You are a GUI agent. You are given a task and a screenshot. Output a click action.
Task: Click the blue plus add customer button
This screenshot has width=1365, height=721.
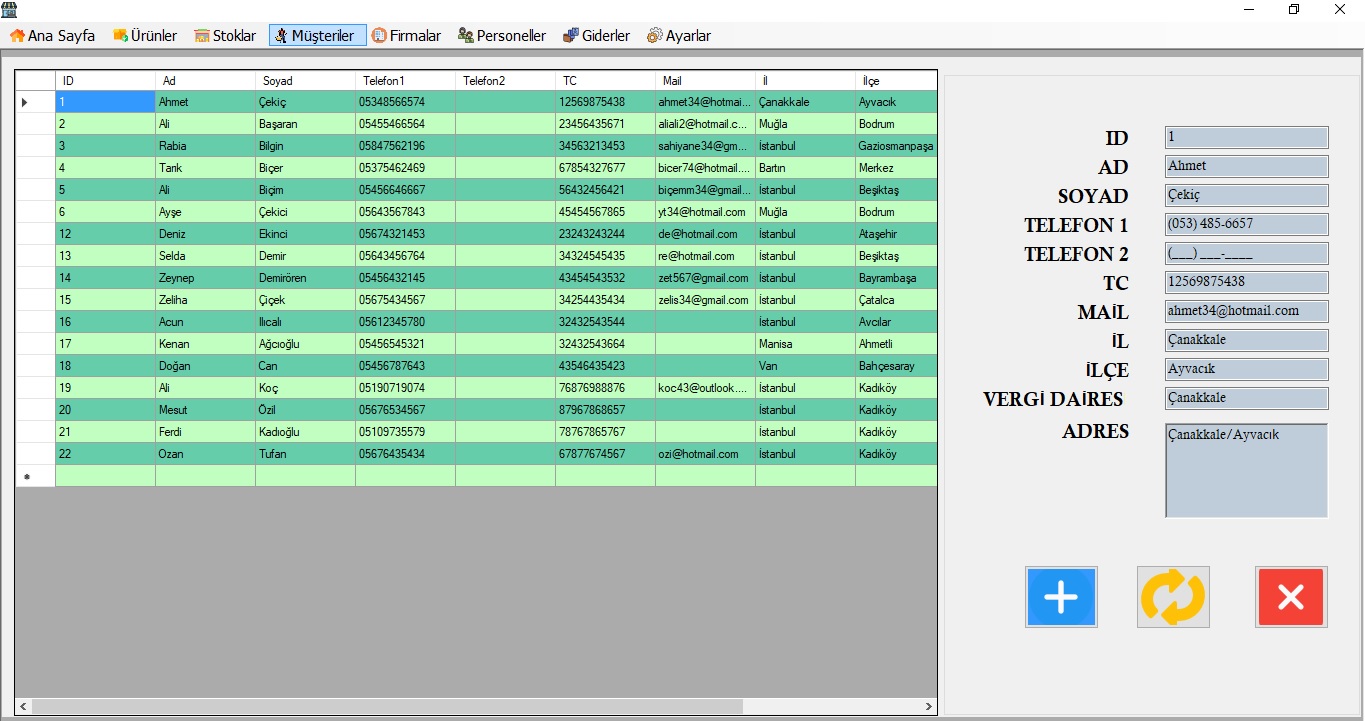(1061, 597)
